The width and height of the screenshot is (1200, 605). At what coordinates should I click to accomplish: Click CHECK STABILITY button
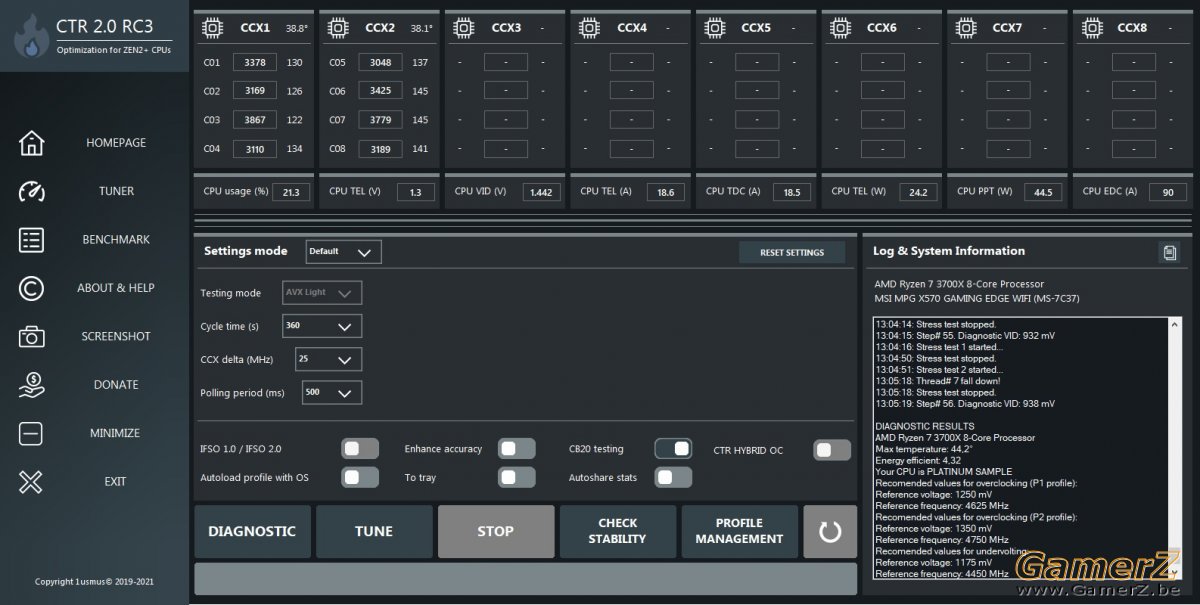pyautogui.click(x=617, y=531)
